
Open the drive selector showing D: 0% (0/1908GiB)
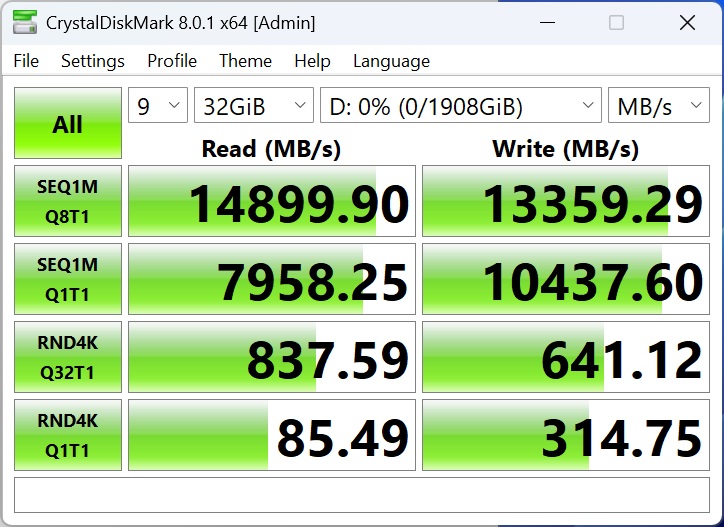click(x=461, y=105)
